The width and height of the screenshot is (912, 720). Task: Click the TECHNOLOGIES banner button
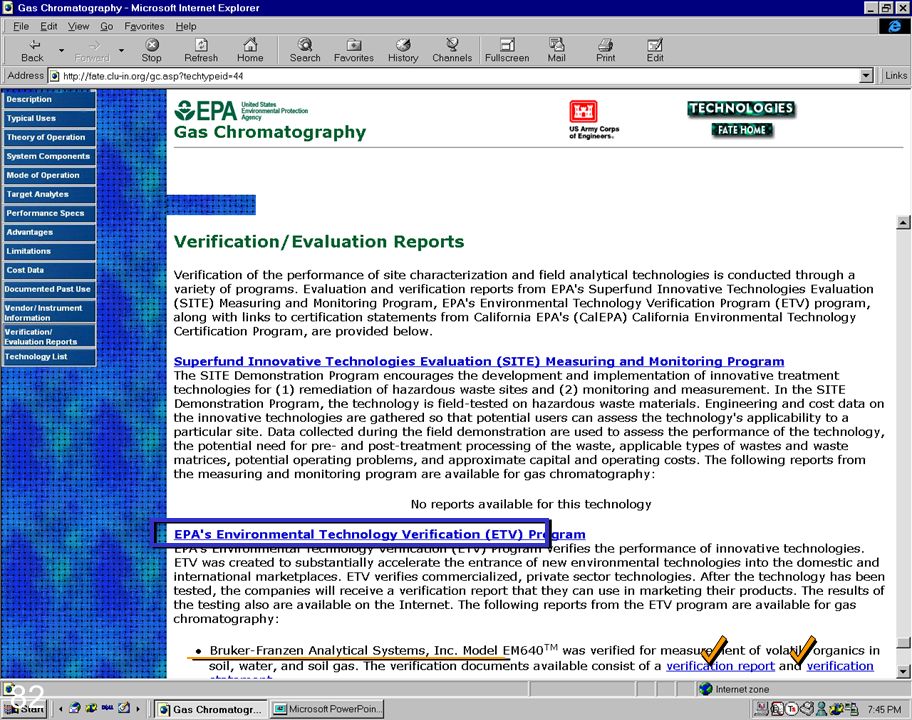tap(741, 108)
